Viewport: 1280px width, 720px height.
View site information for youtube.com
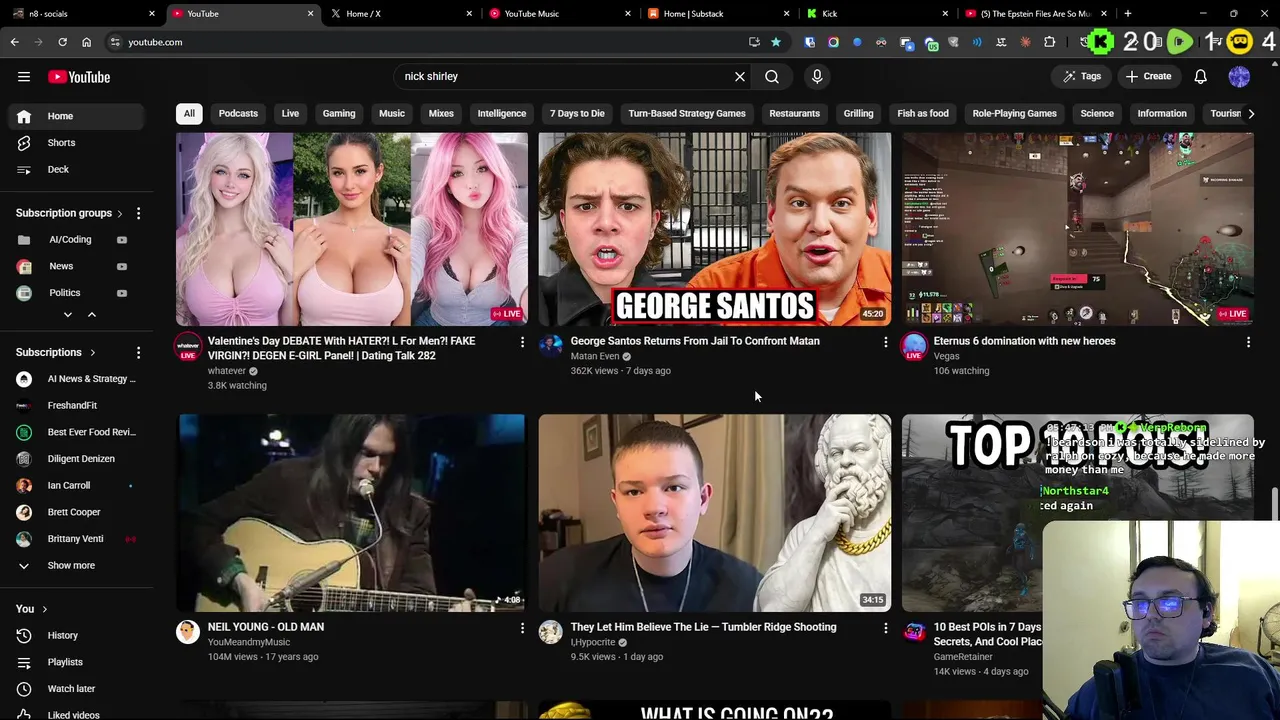[x=115, y=42]
